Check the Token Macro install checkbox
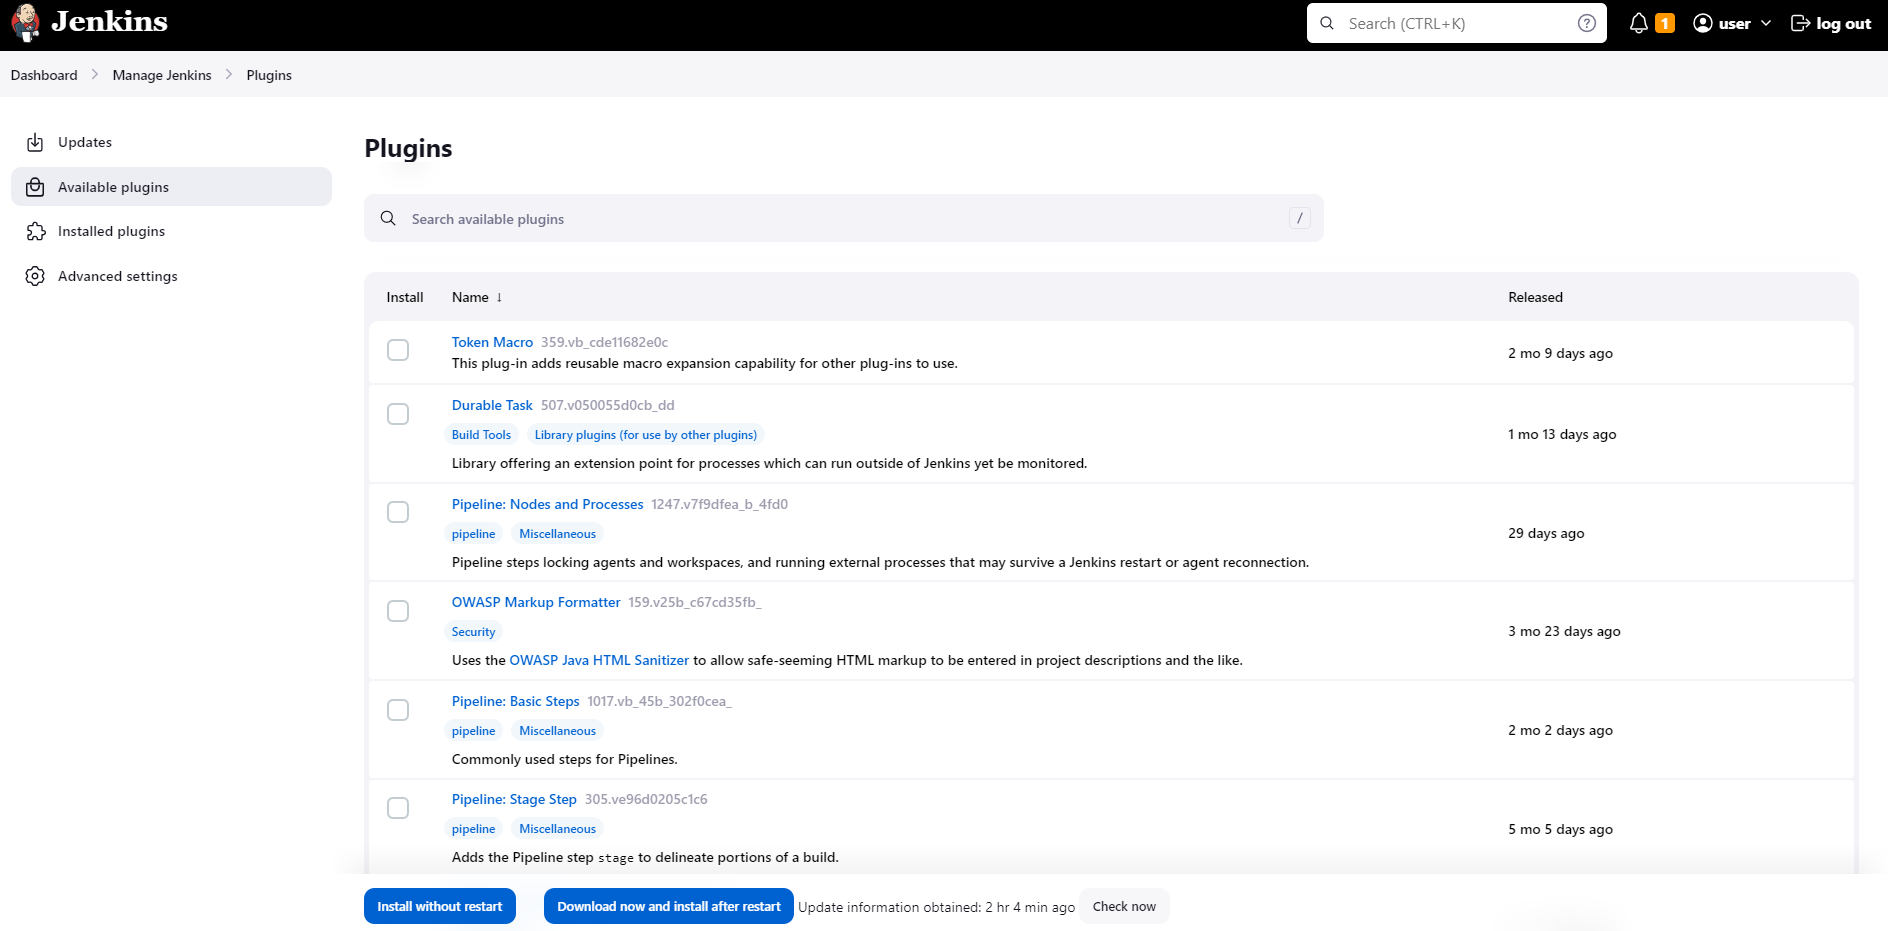Screen dimensions: 1888x931 pos(398,350)
